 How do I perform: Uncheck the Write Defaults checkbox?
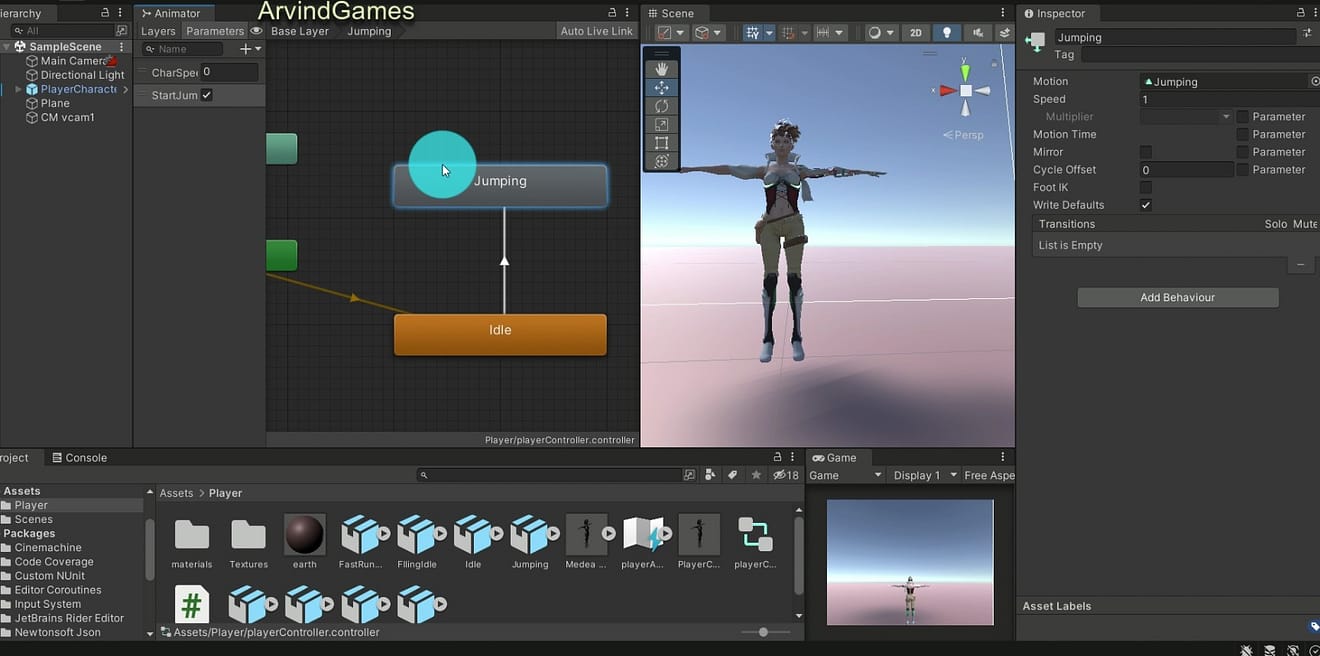[1146, 204]
